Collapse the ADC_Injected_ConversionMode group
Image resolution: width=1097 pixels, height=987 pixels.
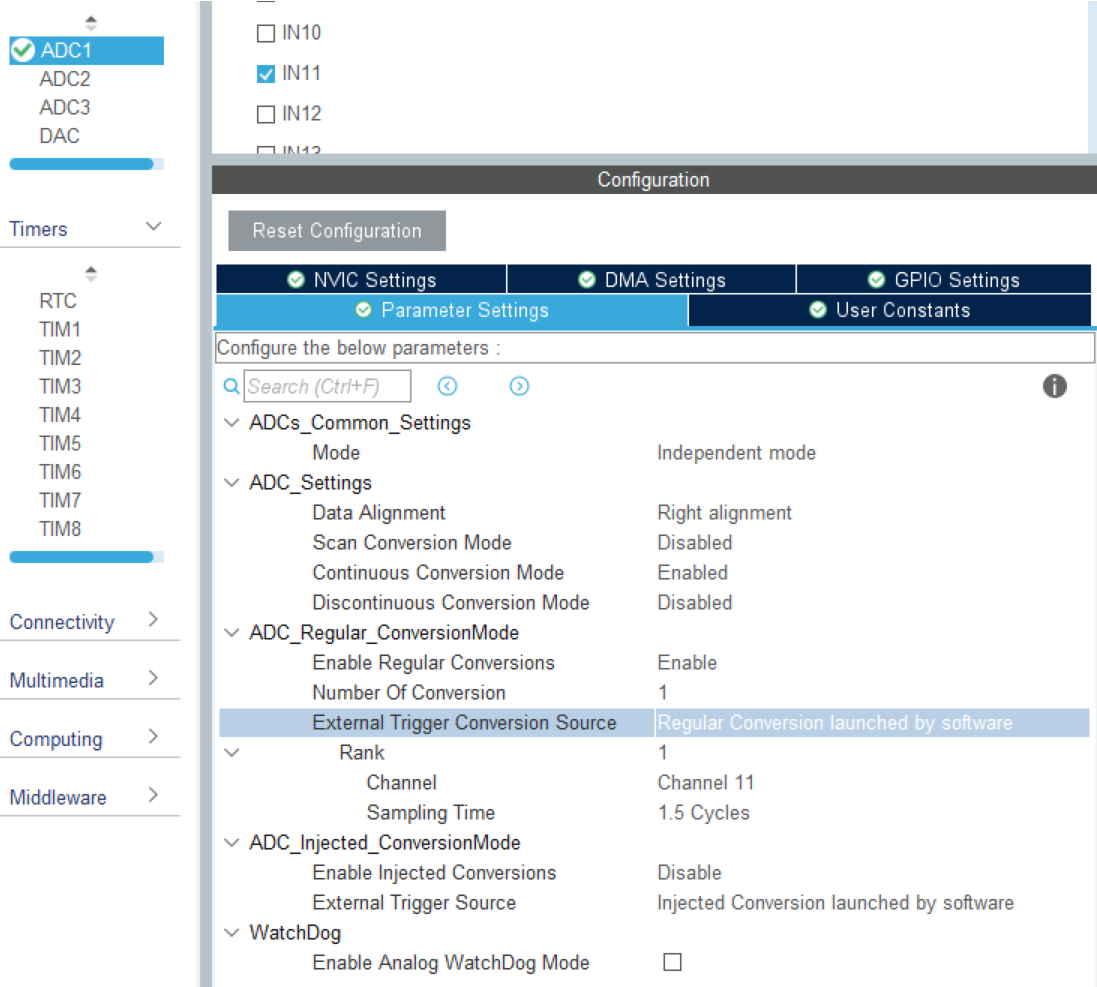tap(232, 842)
